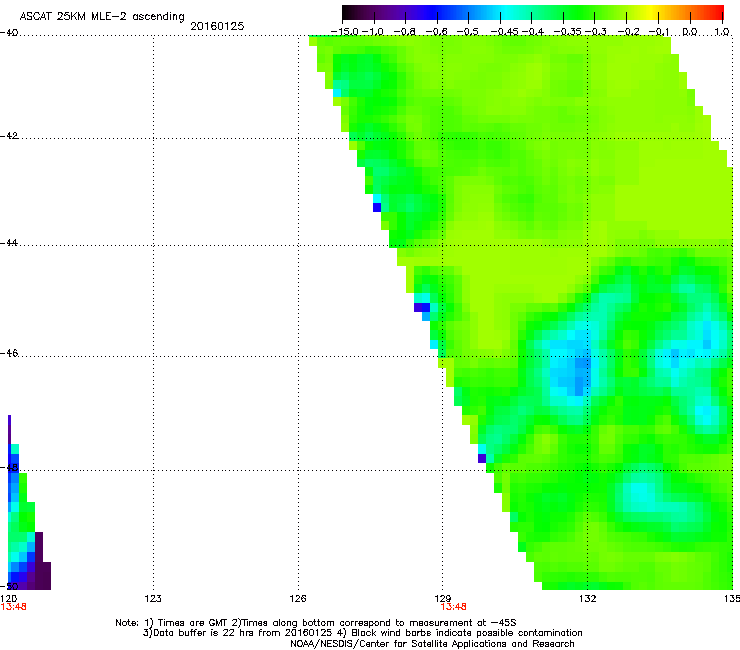Select the -46 latitude axis label
This screenshot has width=740, height=650.
click(x=9, y=354)
